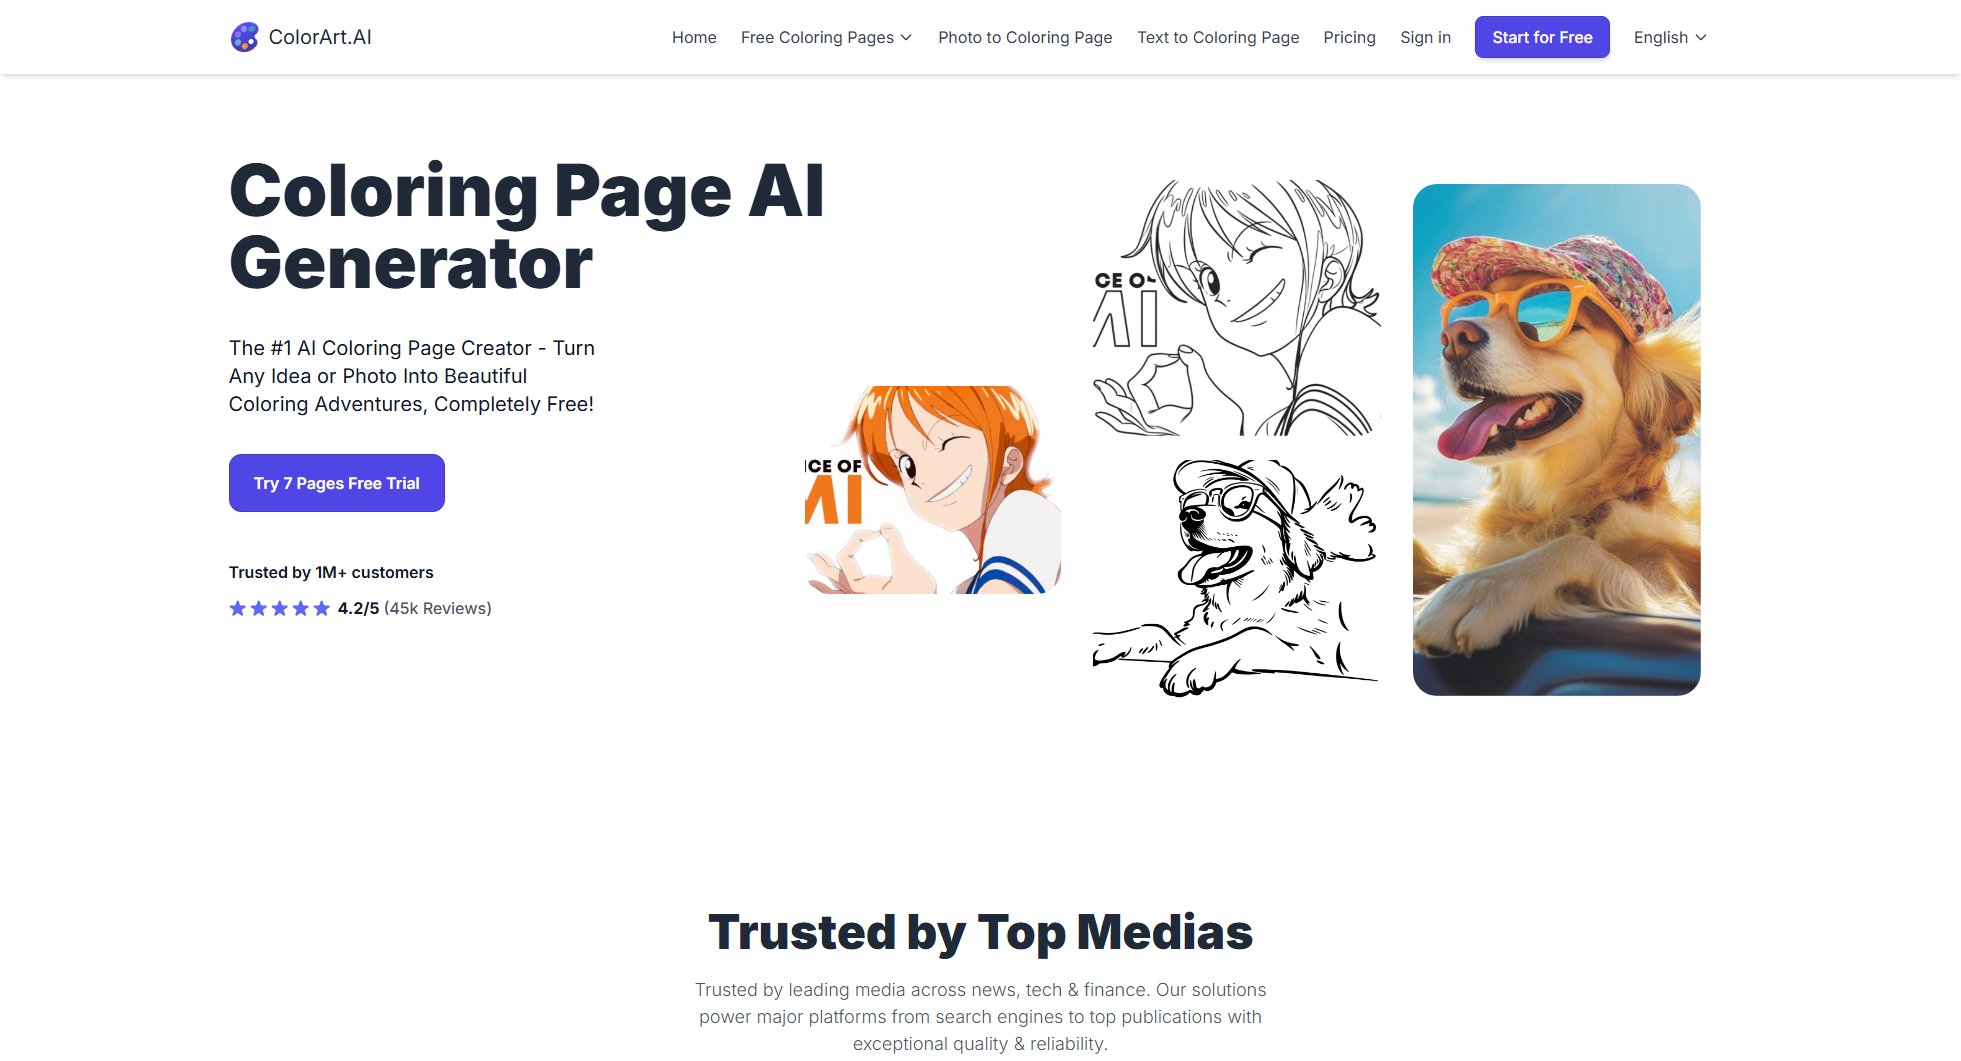Go to Photo to Coloring Page

pos(1025,37)
